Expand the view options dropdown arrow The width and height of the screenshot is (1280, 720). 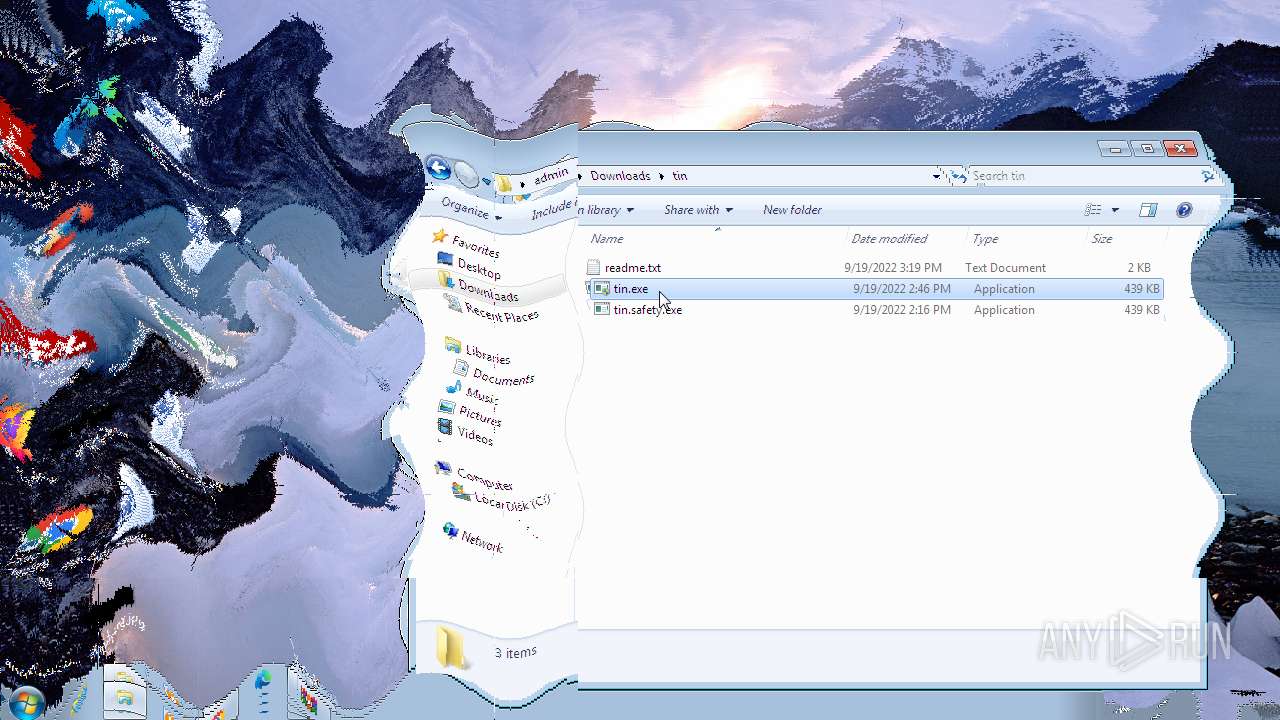[1115, 210]
